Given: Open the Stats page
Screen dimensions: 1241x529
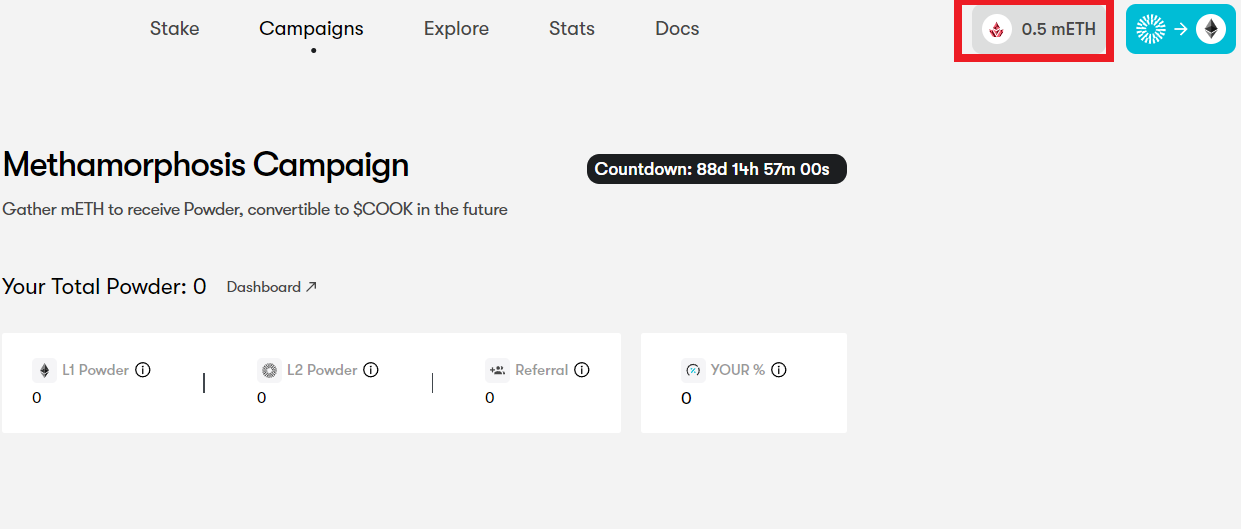Looking at the screenshot, I should 572,28.
